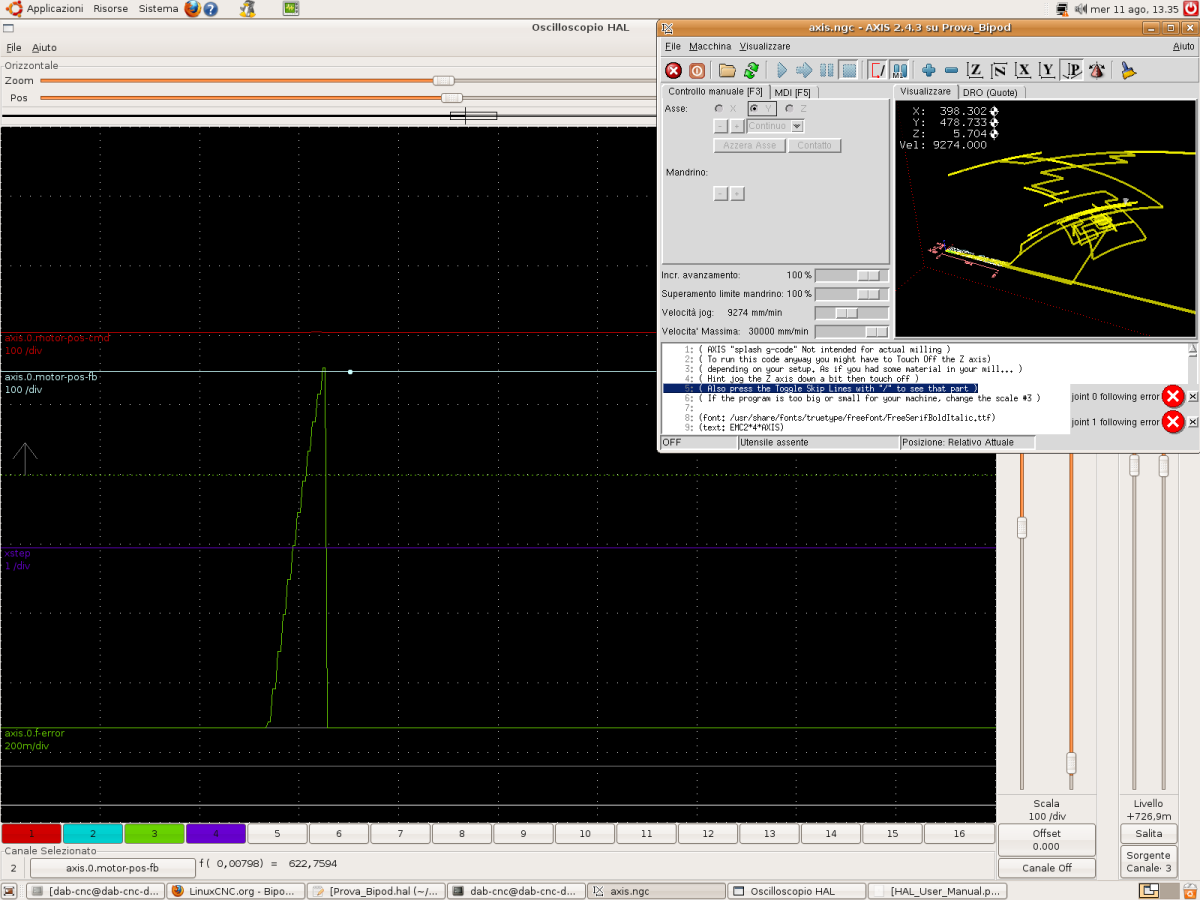Enable oscilloscope channel 10
Viewport: 1200px width, 900px height.
[x=585, y=833]
